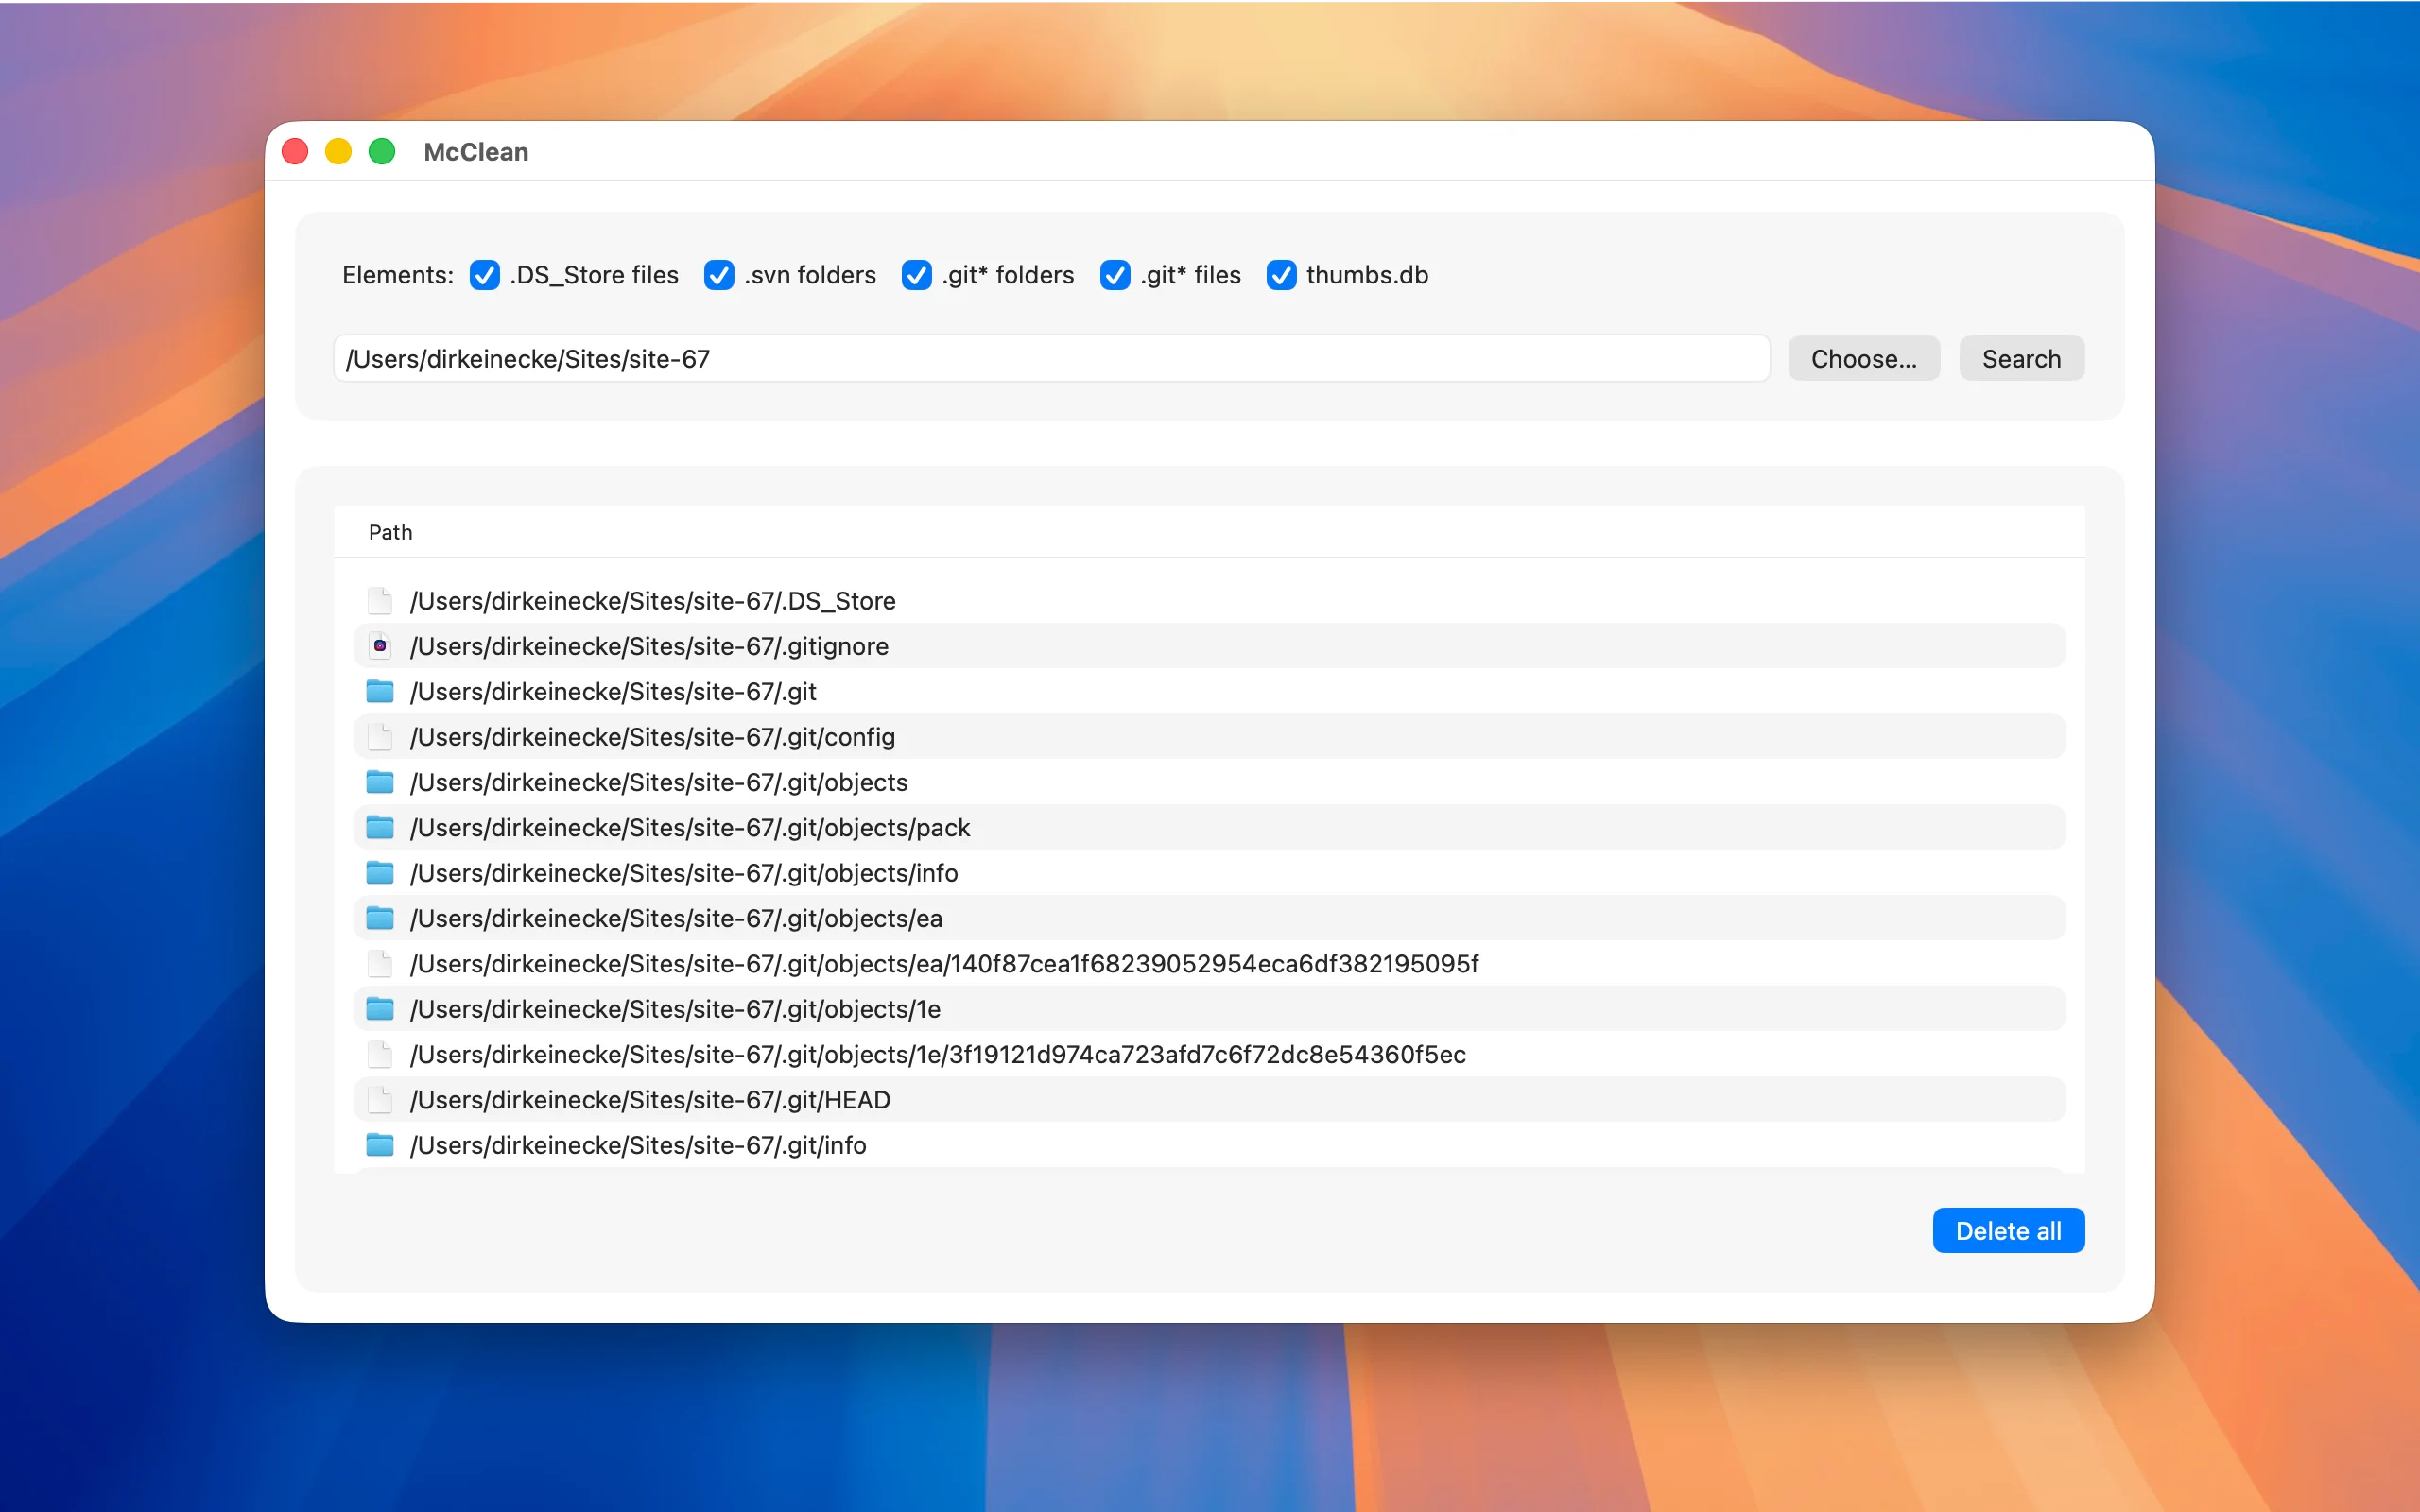Click the green zoom window button
The image size is (2420, 1512).
click(382, 152)
